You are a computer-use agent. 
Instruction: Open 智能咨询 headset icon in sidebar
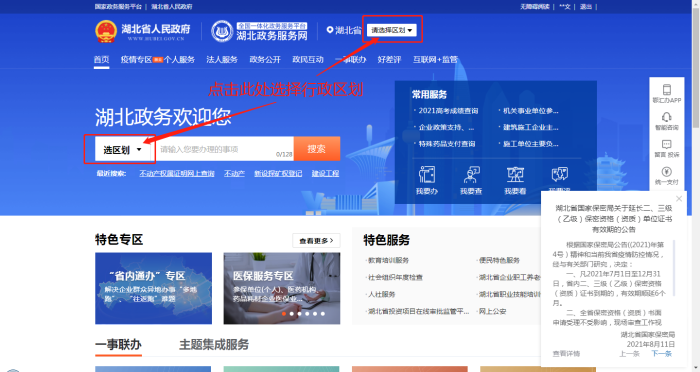[667, 117]
